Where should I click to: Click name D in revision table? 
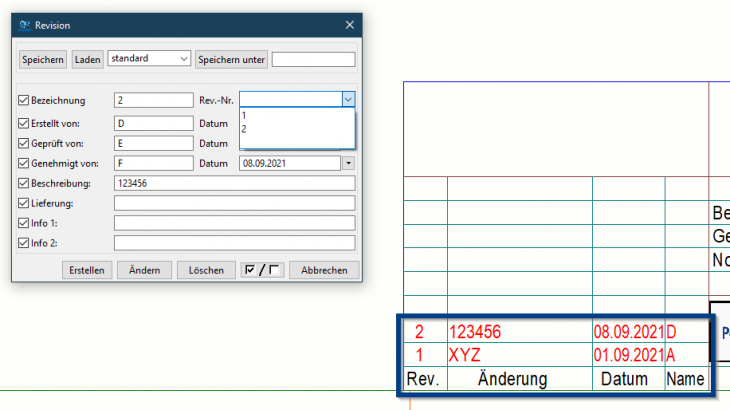click(671, 332)
